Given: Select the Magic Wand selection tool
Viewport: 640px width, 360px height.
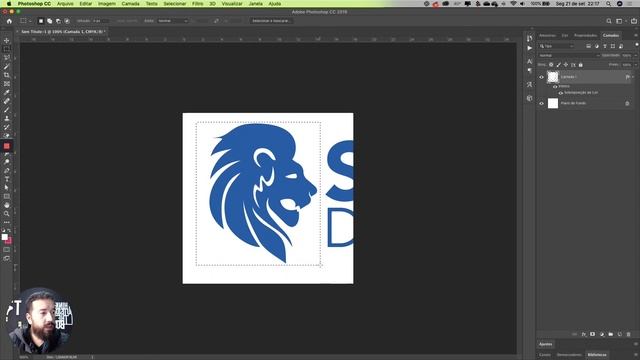Looking at the screenshot, I should pyautogui.click(x=7, y=67).
